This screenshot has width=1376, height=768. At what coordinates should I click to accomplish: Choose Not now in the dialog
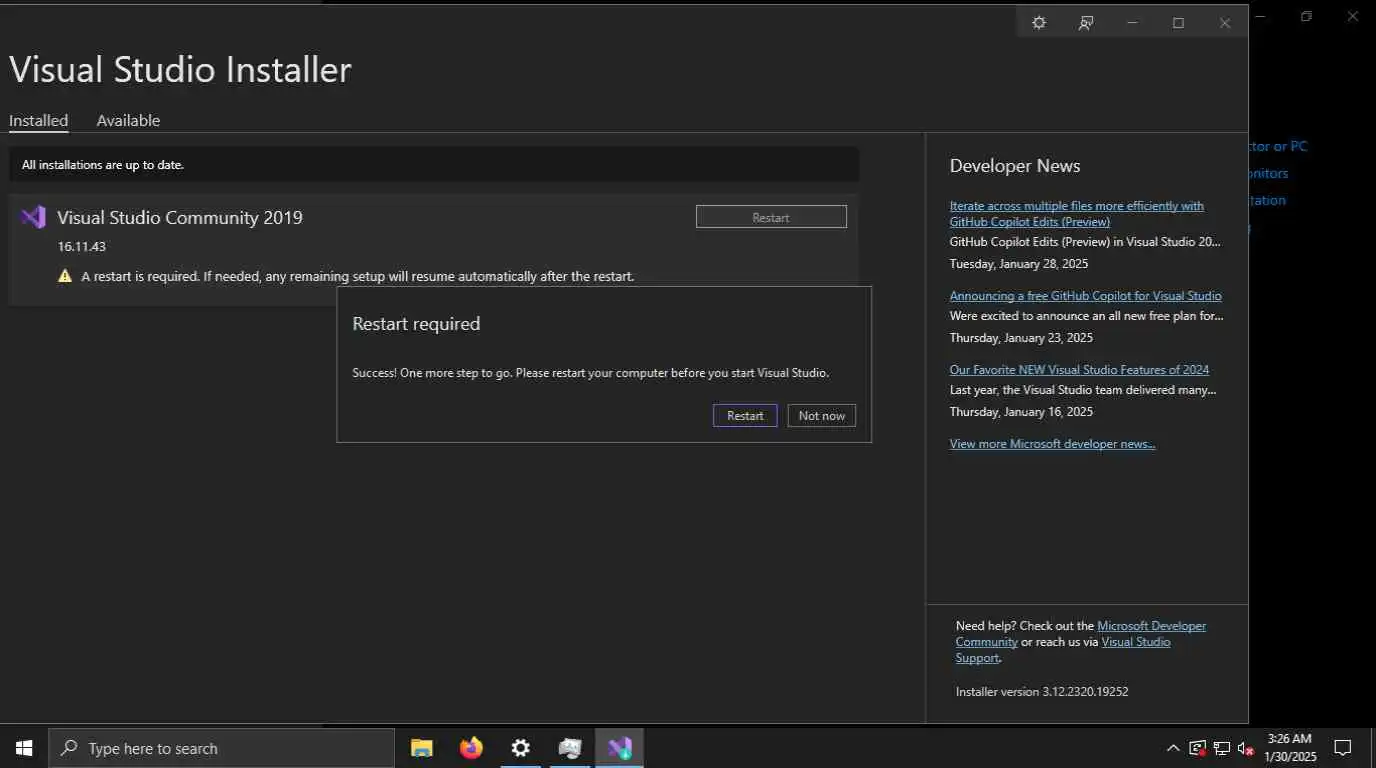tap(822, 415)
